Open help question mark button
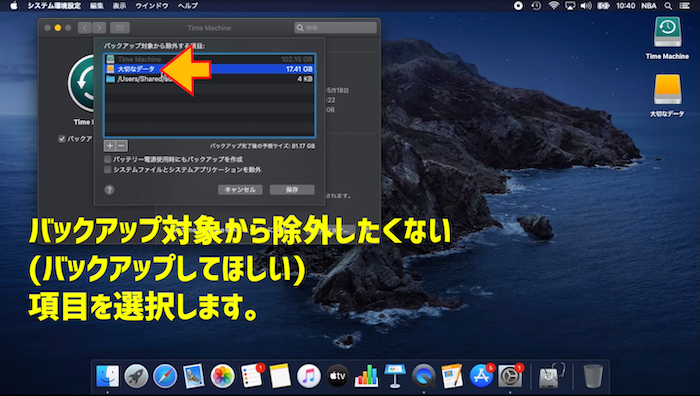The height and width of the screenshot is (396, 700). 109,190
